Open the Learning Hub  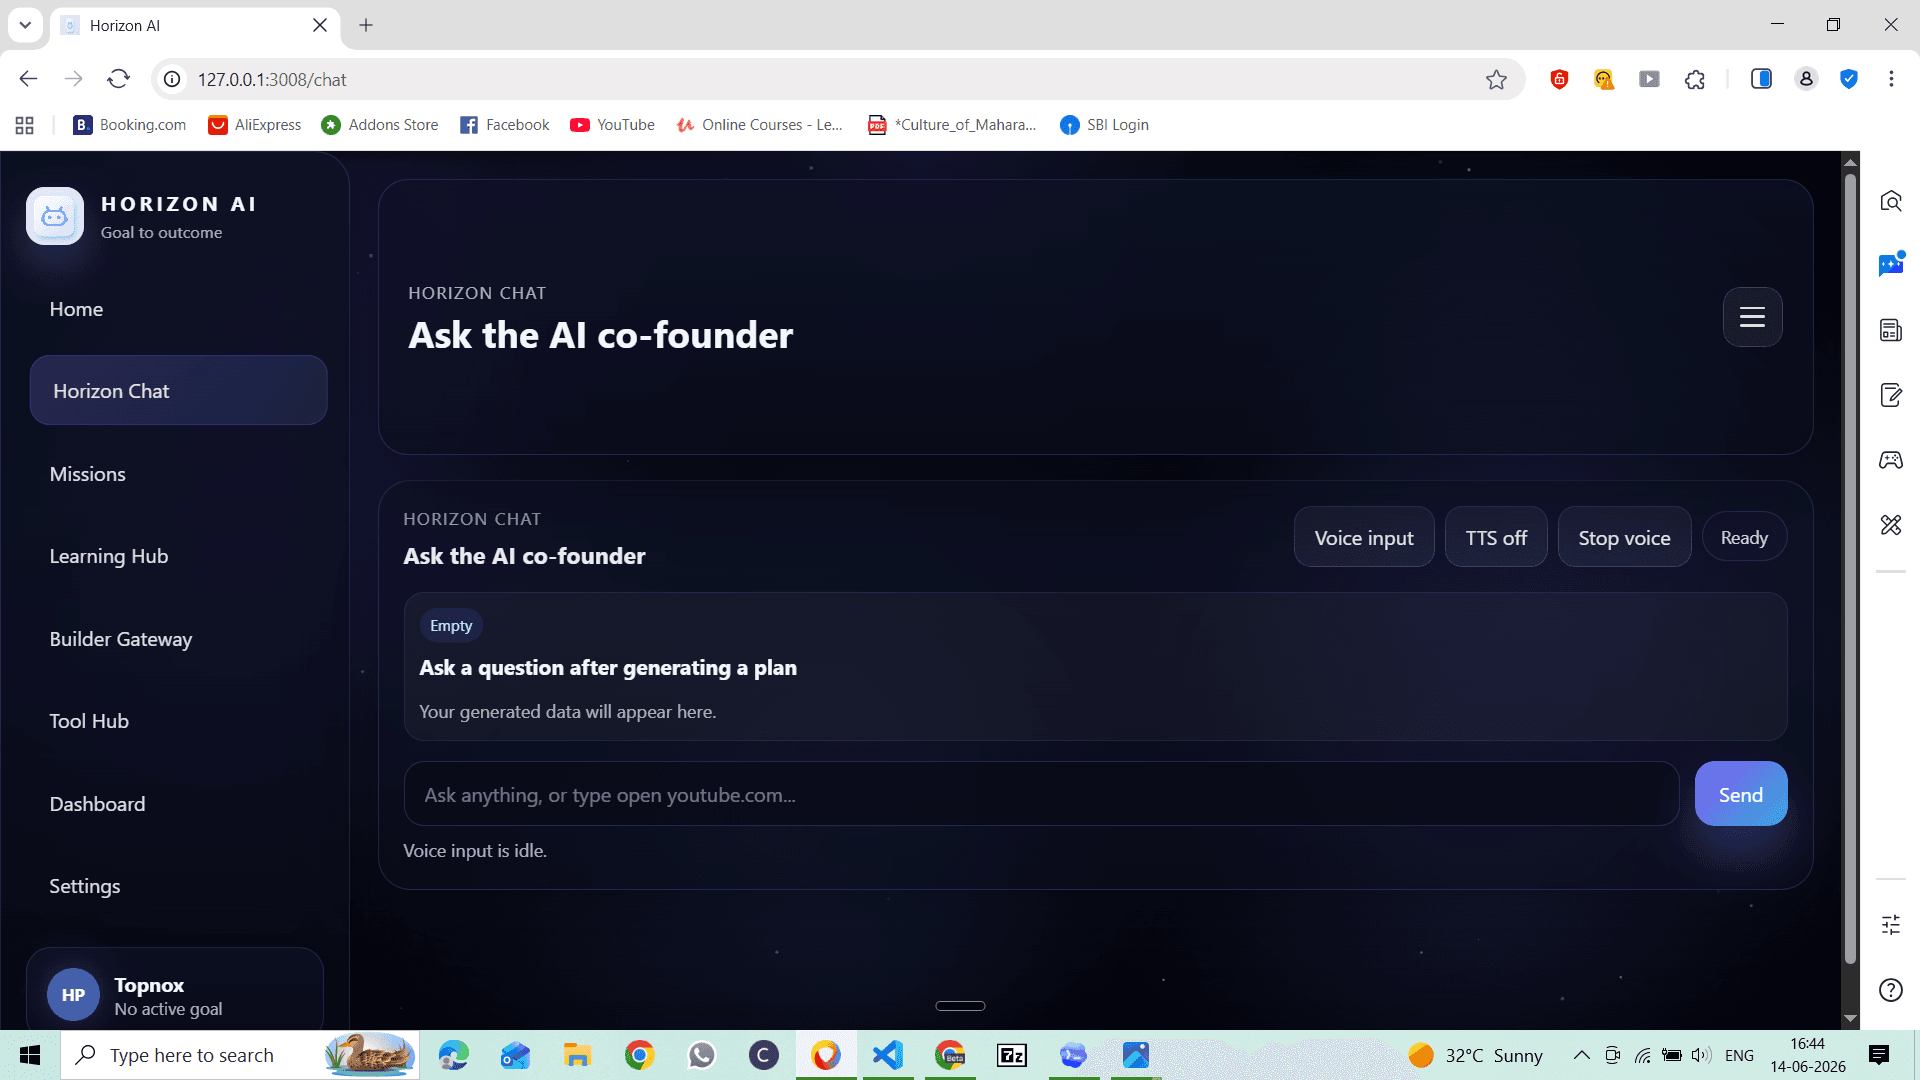click(x=109, y=556)
